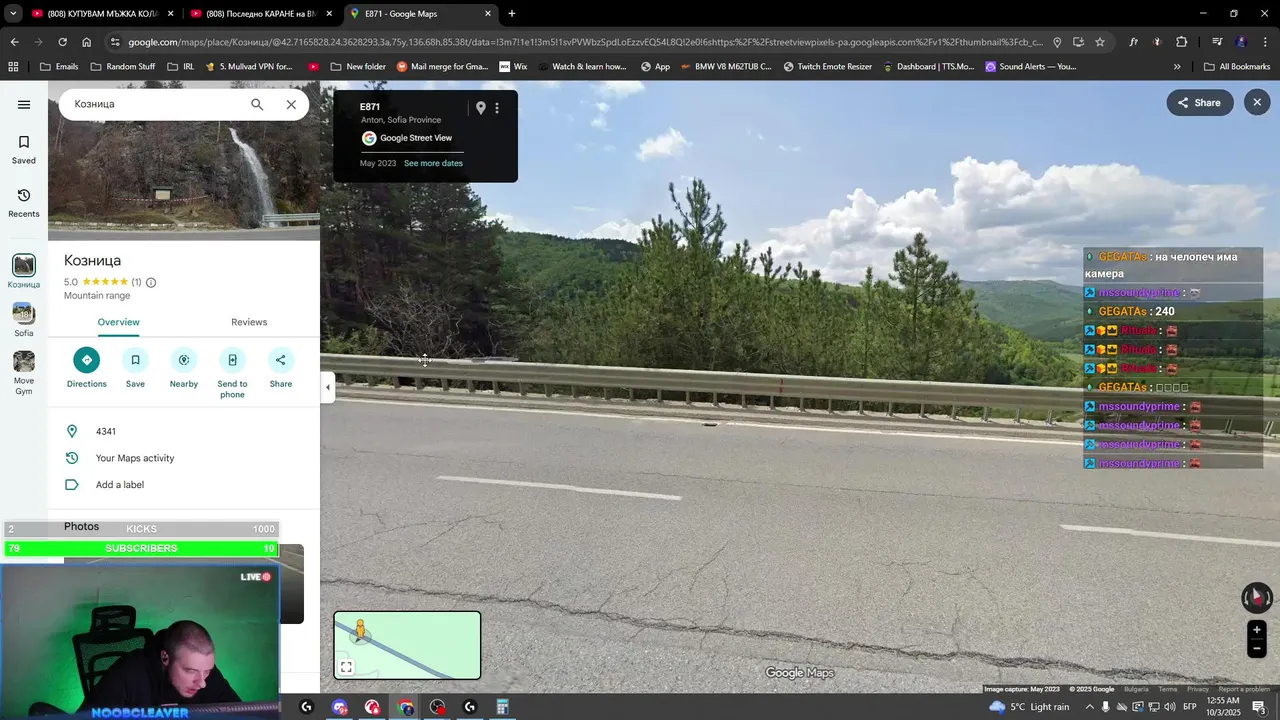Zoom in the Street View
The width and height of the screenshot is (1280, 720).
[1257, 630]
